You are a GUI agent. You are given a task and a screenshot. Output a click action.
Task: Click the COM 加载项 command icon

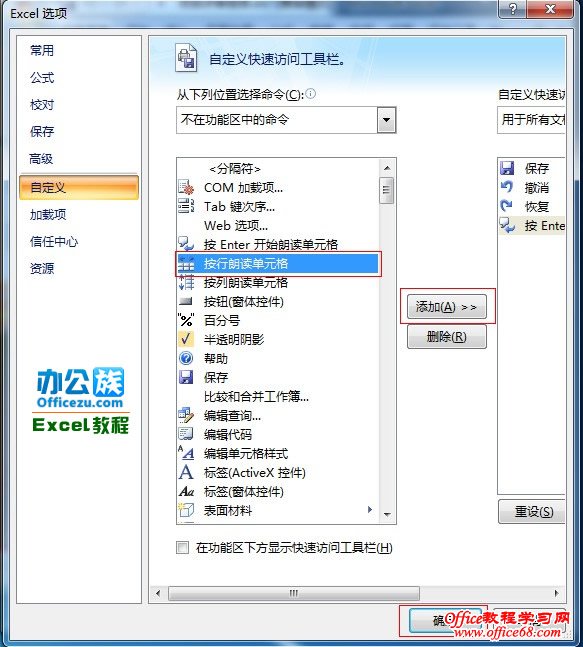coord(186,188)
